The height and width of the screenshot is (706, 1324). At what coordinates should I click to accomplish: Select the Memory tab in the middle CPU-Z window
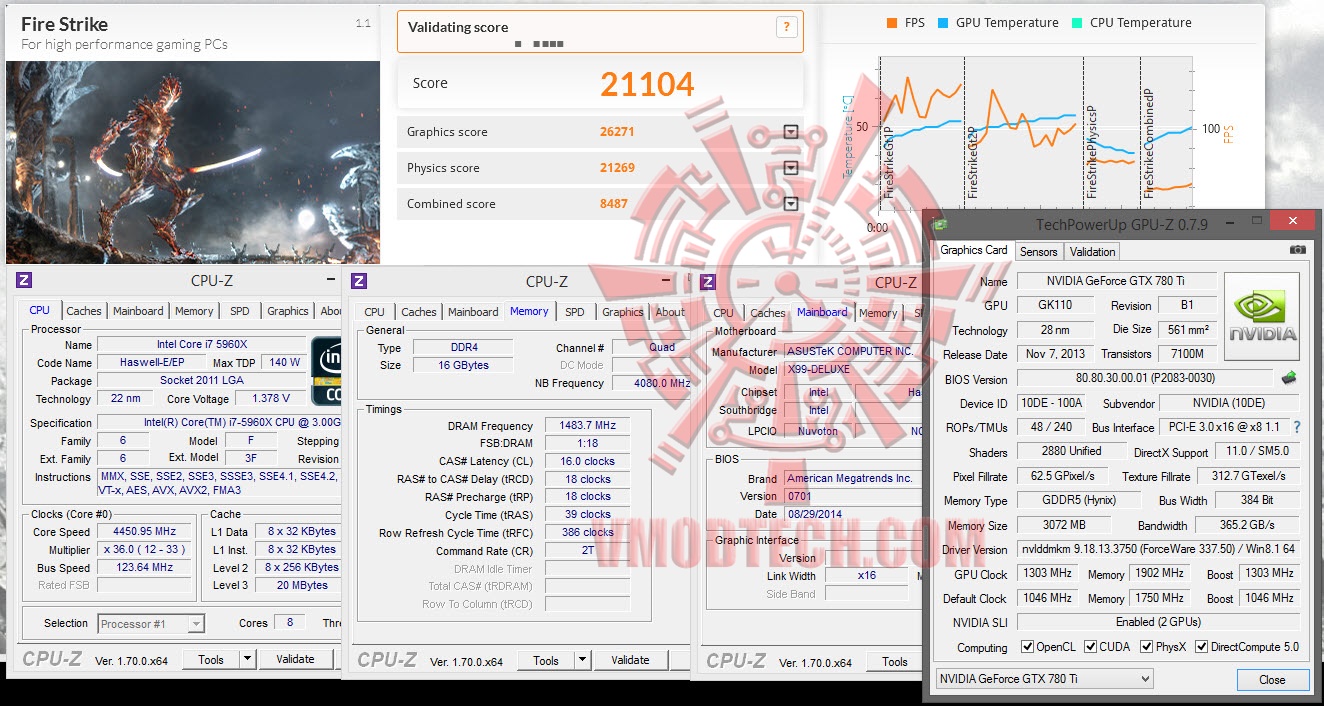coord(529,311)
